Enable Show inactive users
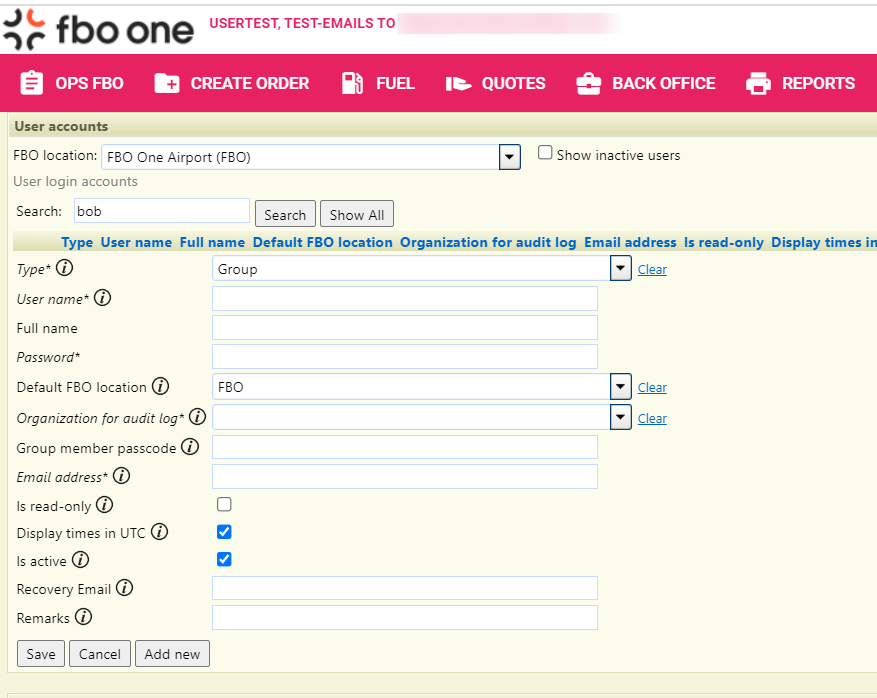 pyautogui.click(x=545, y=152)
